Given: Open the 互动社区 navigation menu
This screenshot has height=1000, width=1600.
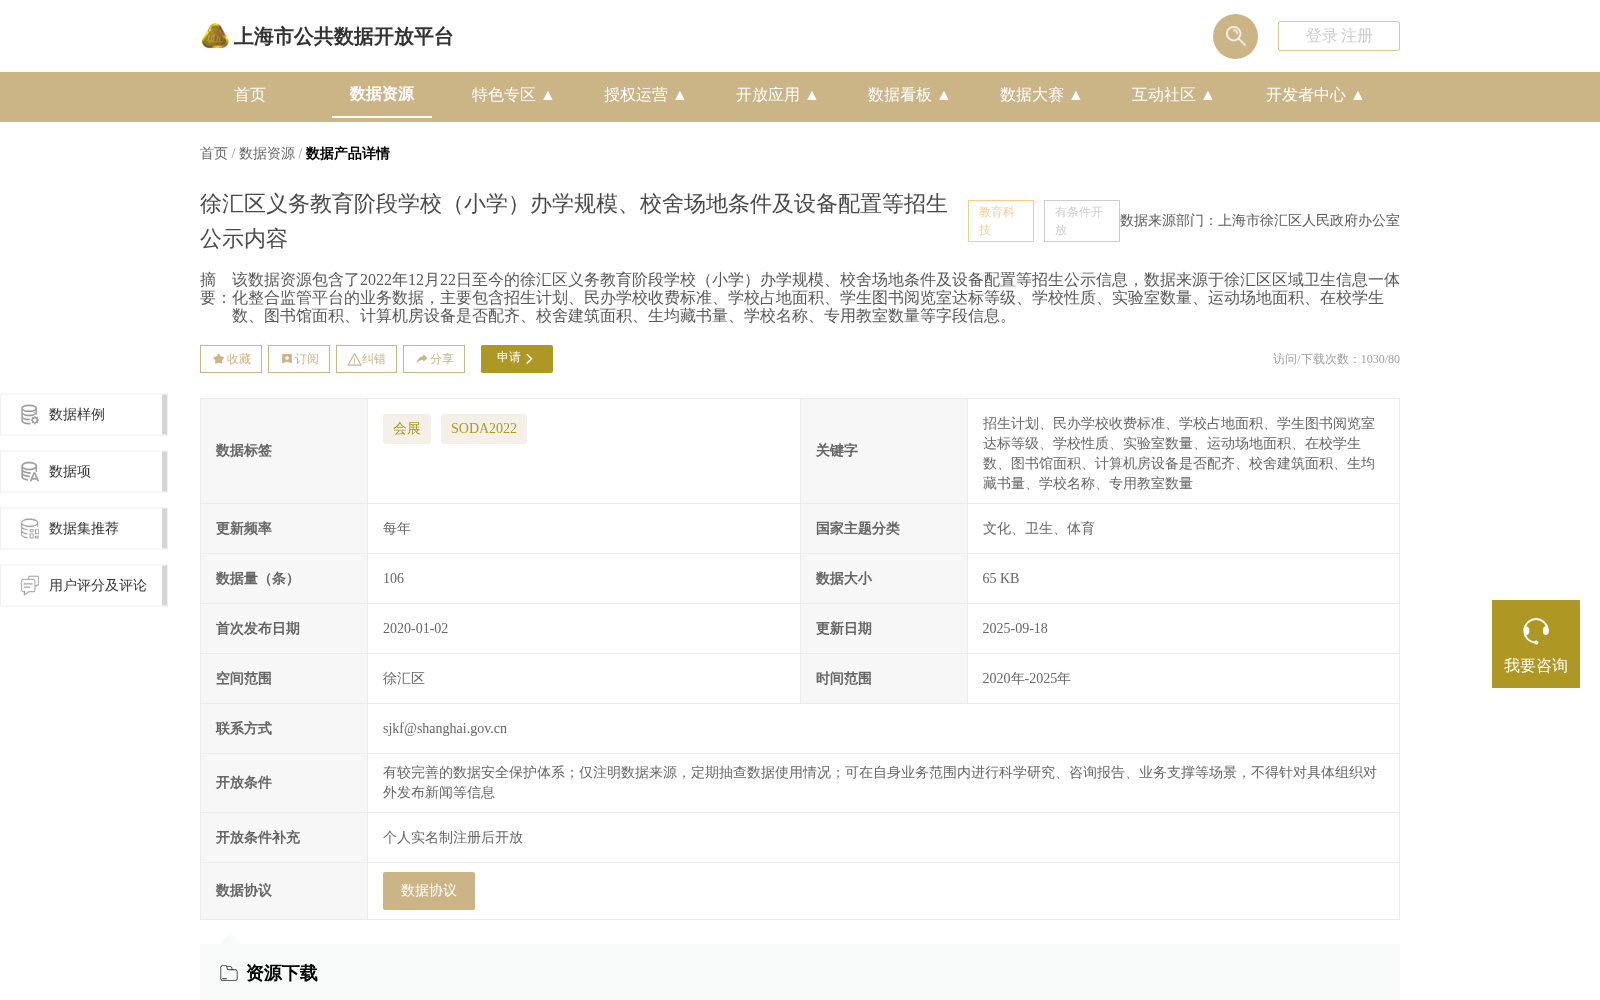Looking at the screenshot, I should tap(1172, 95).
